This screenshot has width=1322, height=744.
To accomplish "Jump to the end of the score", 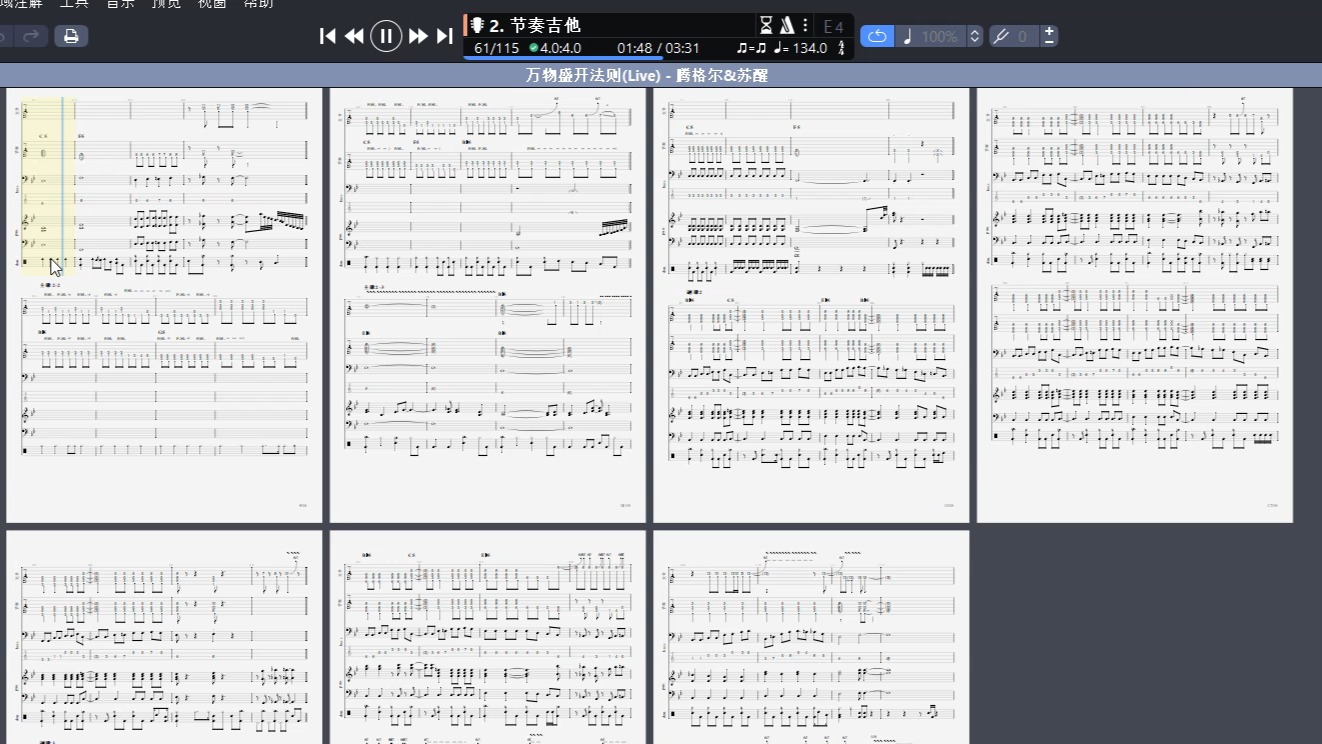I will [445, 36].
